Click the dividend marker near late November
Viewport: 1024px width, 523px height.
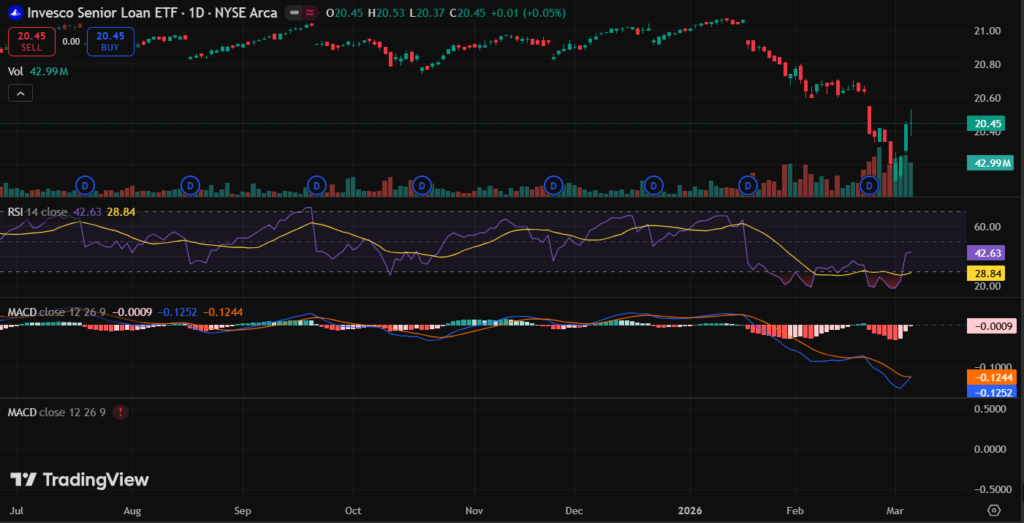pos(551,185)
